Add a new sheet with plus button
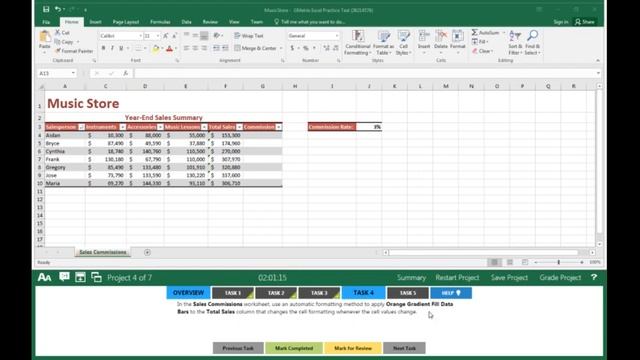 [147, 252]
